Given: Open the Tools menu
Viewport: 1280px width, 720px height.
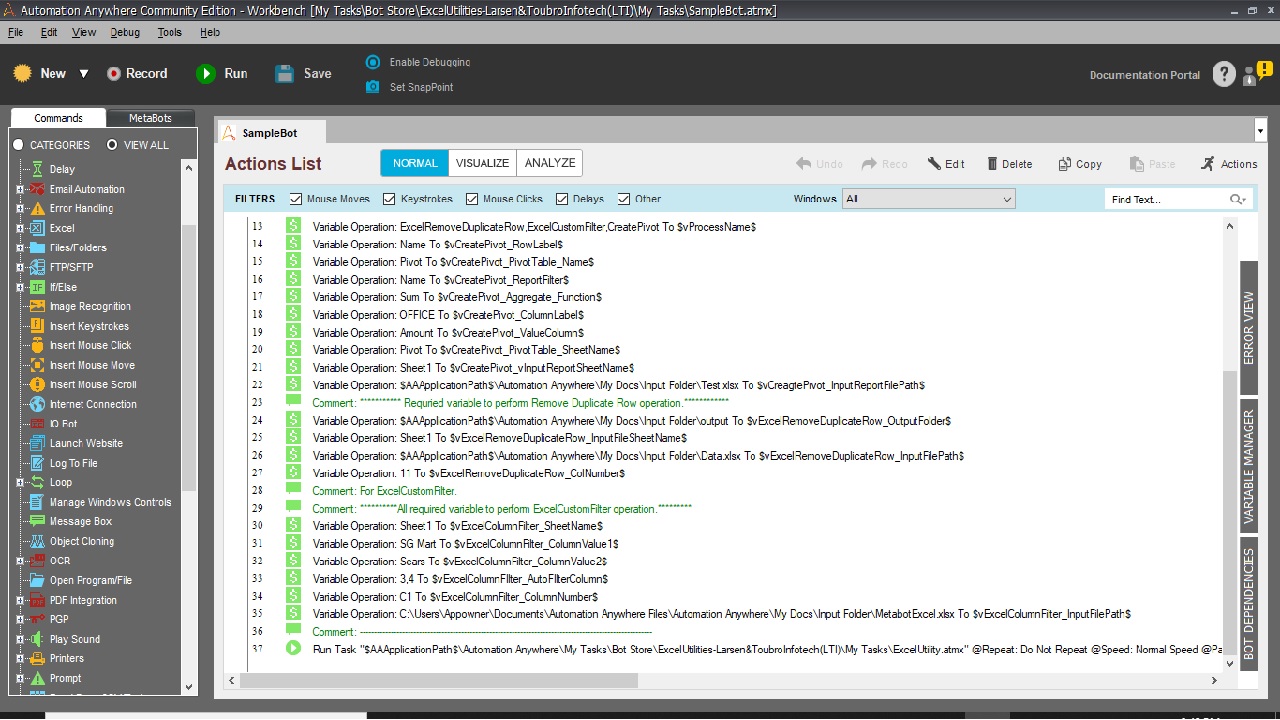Looking at the screenshot, I should click(170, 32).
